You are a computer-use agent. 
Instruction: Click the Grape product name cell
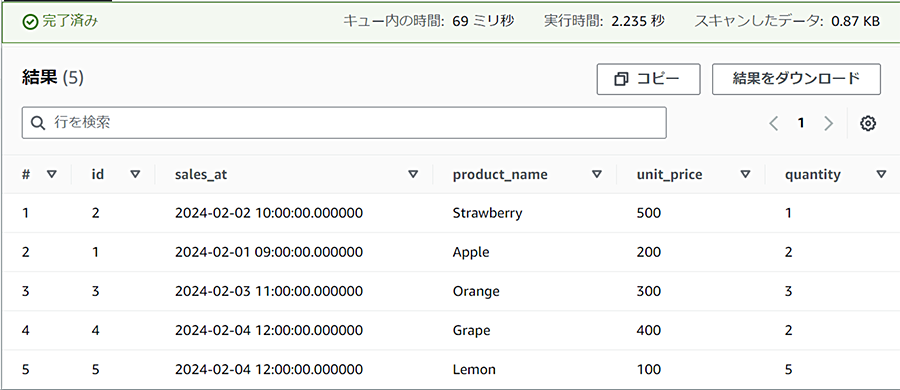471,331
